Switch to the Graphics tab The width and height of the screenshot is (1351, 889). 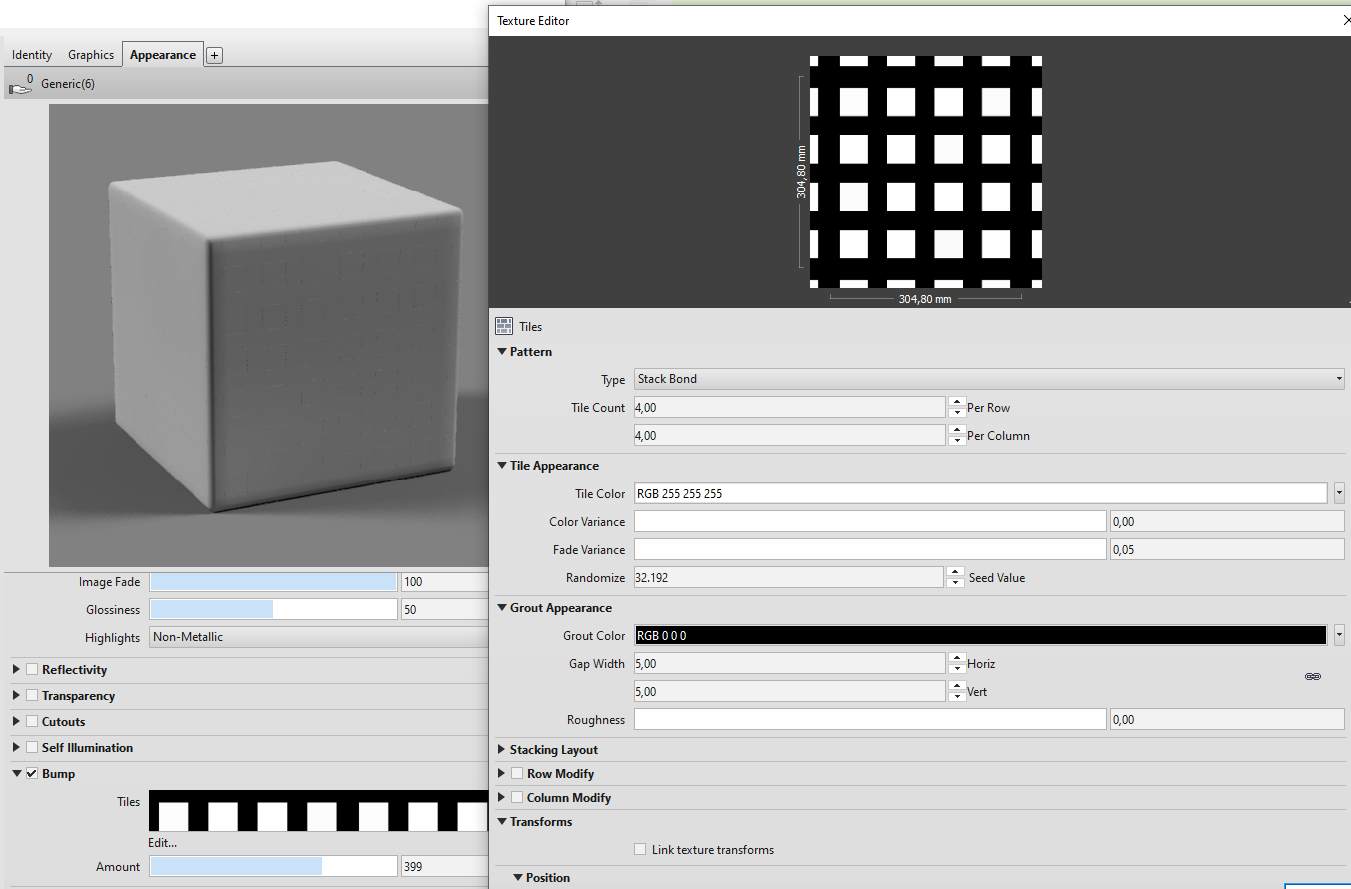pos(91,55)
